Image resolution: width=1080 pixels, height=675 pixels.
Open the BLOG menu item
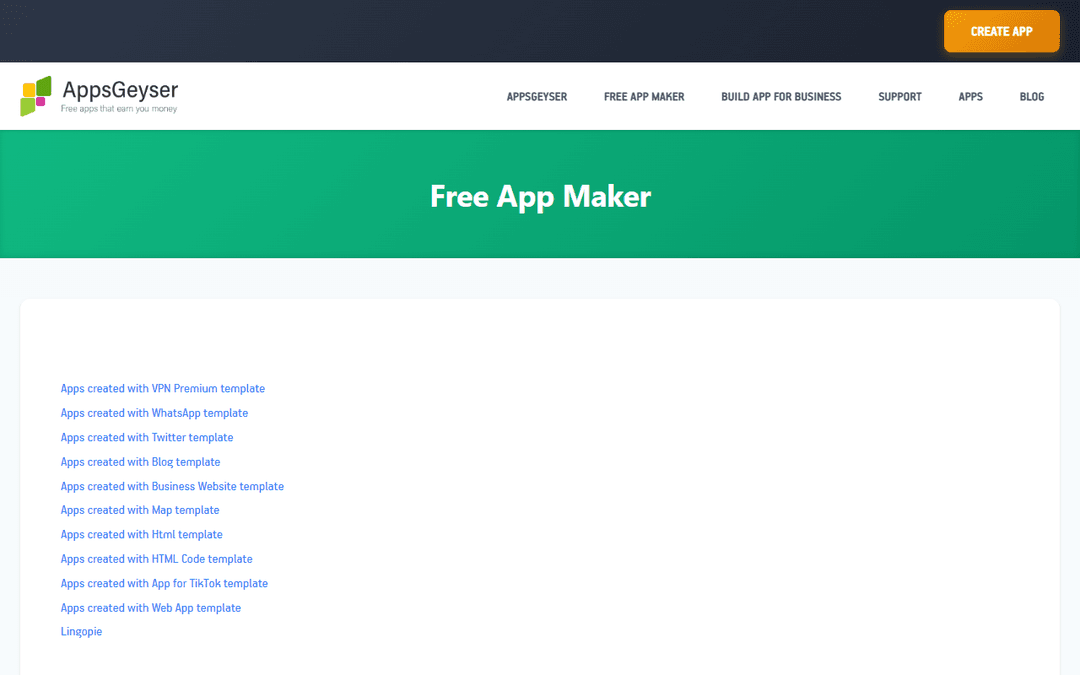click(x=1032, y=96)
